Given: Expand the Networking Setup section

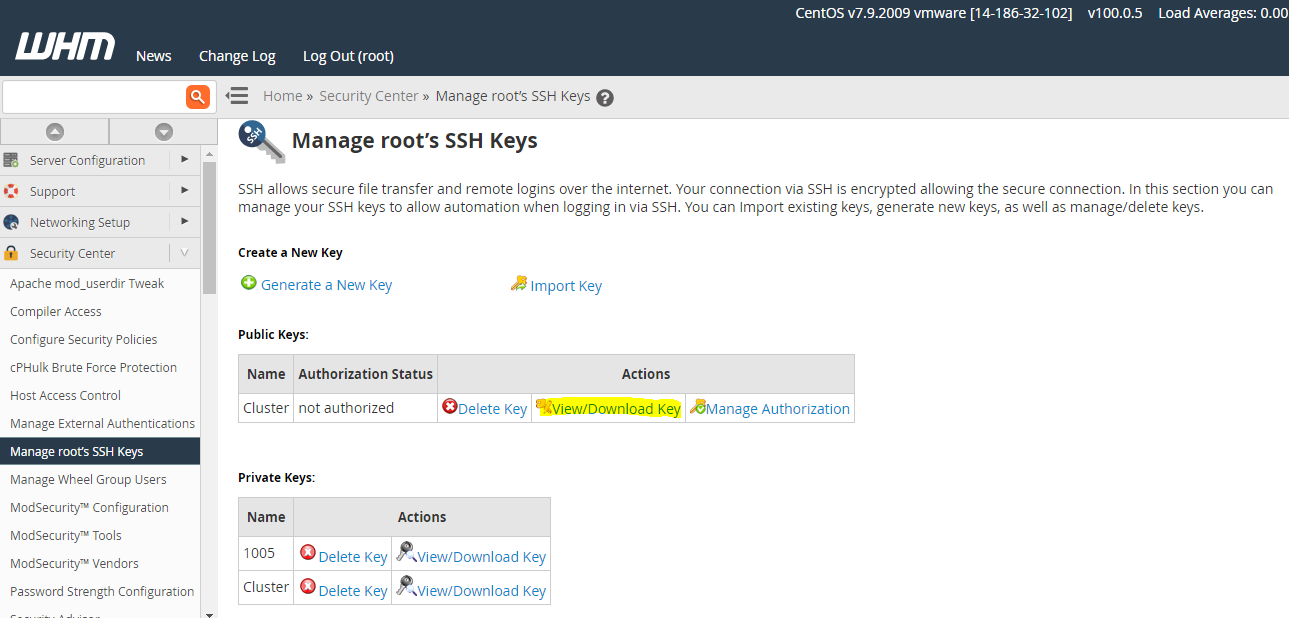Looking at the screenshot, I should pos(184,222).
